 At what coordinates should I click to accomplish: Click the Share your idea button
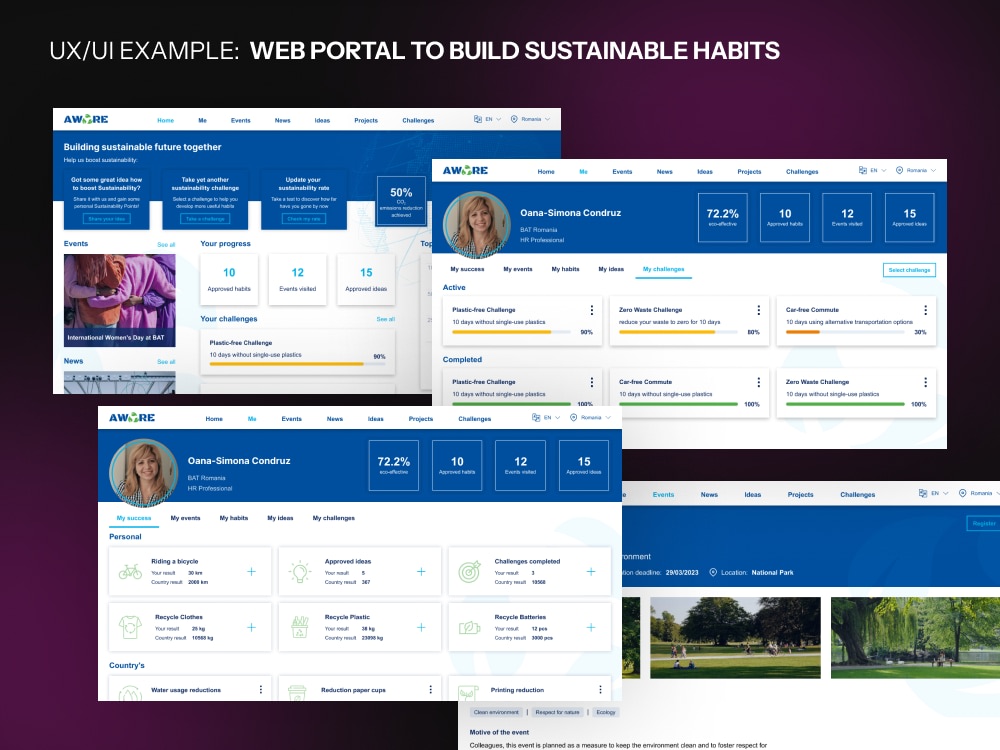click(106, 219)
